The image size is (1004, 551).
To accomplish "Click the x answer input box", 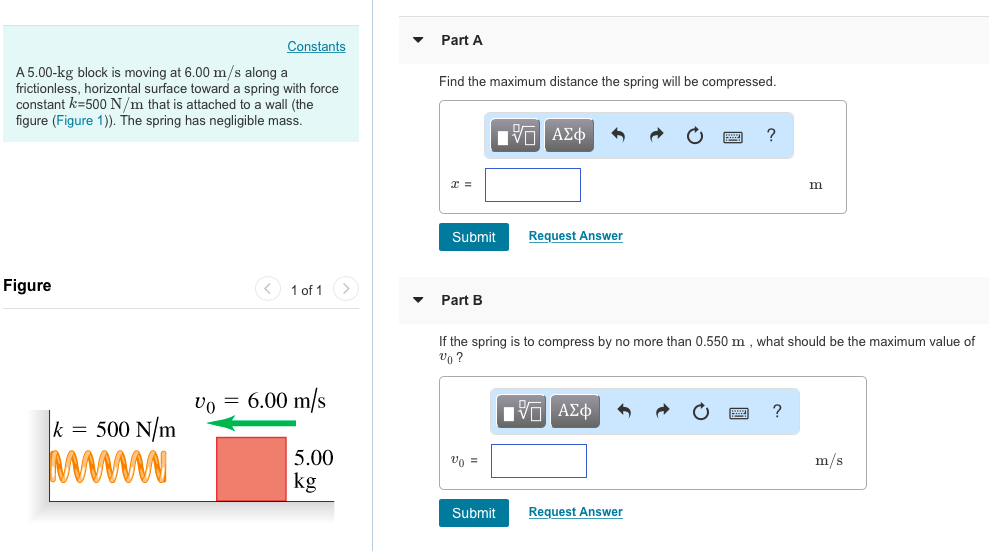I will tap(533, 185).
